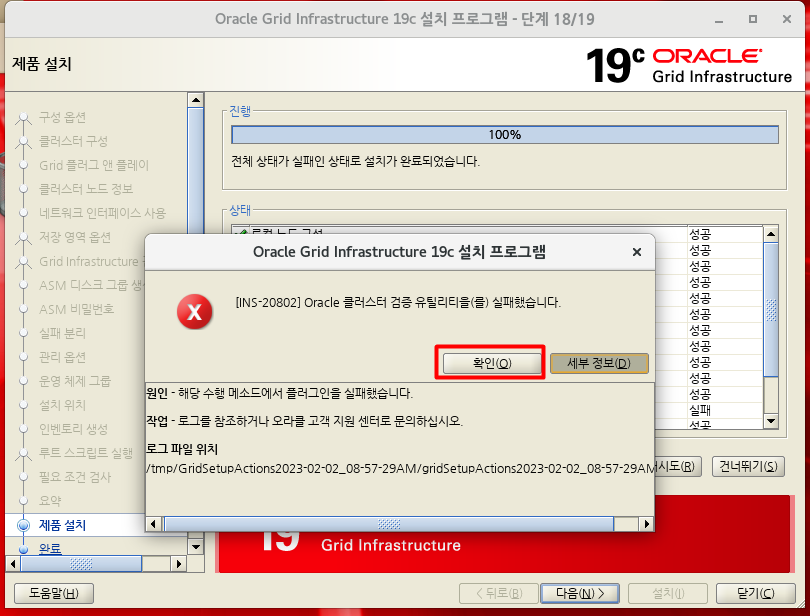The width and height of the screenshot is (810, 616).
Task: Select the 관리 옵션 step
Action: pos(62,357)
